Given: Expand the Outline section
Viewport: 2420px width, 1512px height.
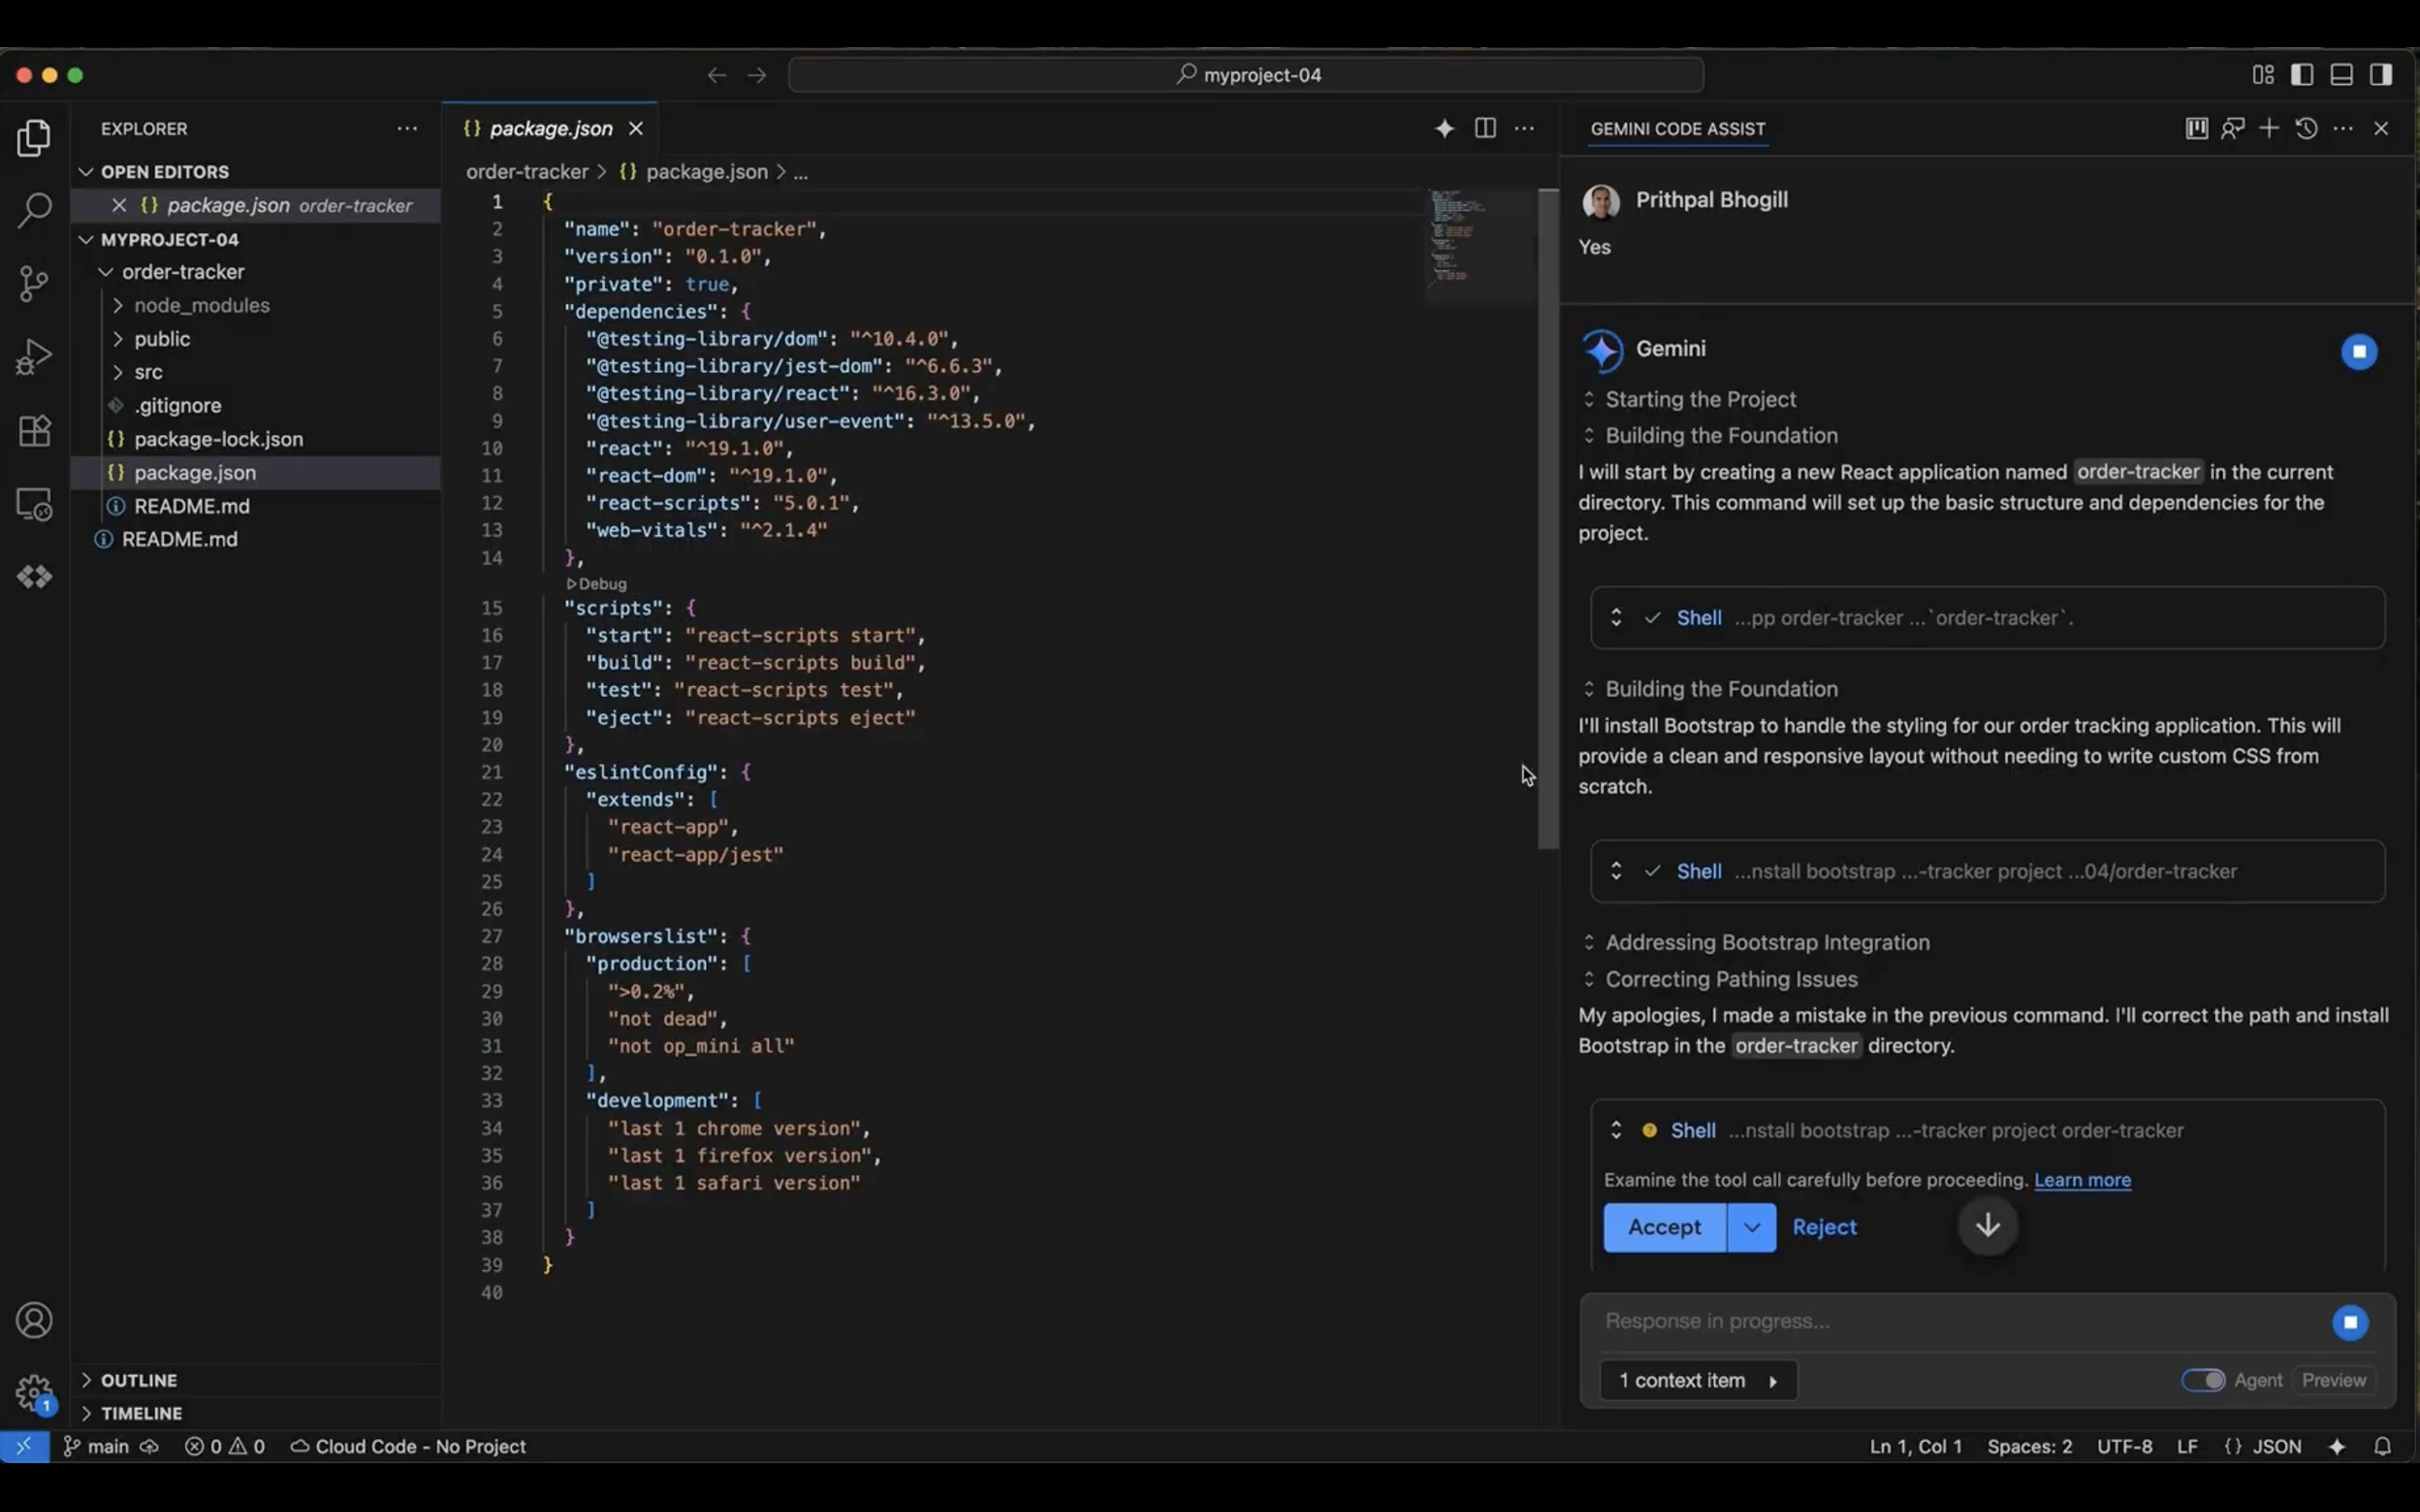Looking at the screenshot, I should (86, 1380).
